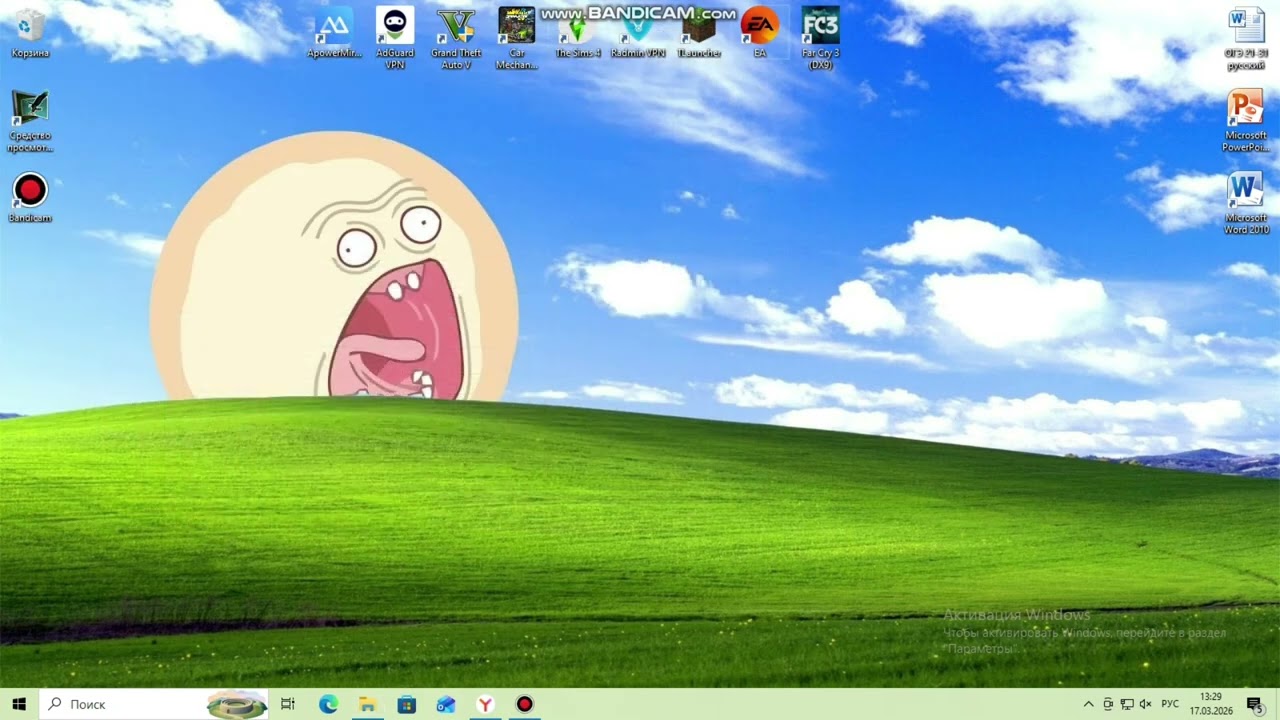
Task: Open the Windows Start menu
Action: pos(19,704)
